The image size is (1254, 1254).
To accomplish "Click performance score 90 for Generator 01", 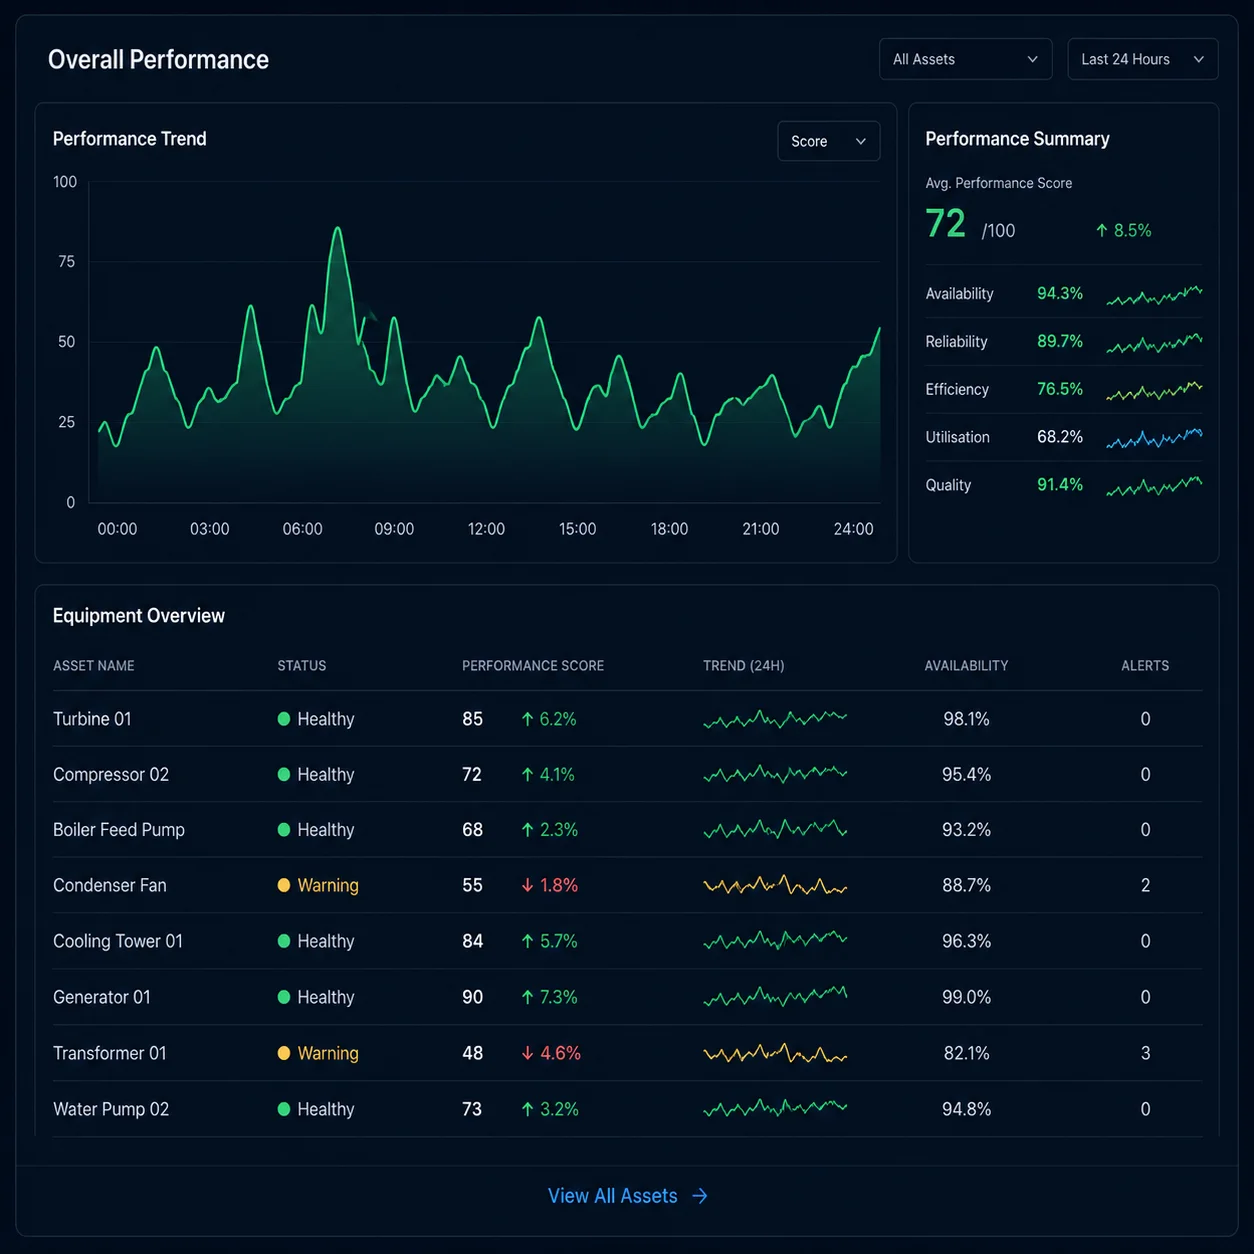I will pyautogui.click(x=473, y=997).
